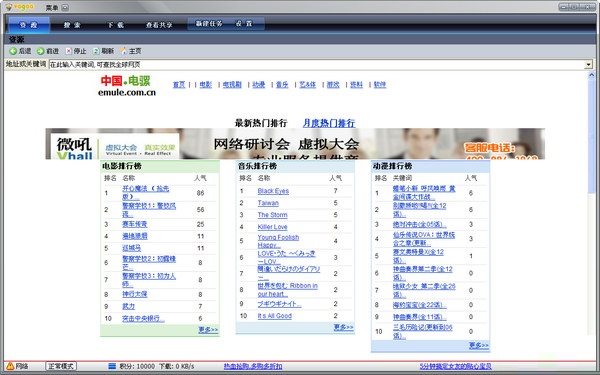Click the 下载: 0 KB/s status text

click(176, 366)
